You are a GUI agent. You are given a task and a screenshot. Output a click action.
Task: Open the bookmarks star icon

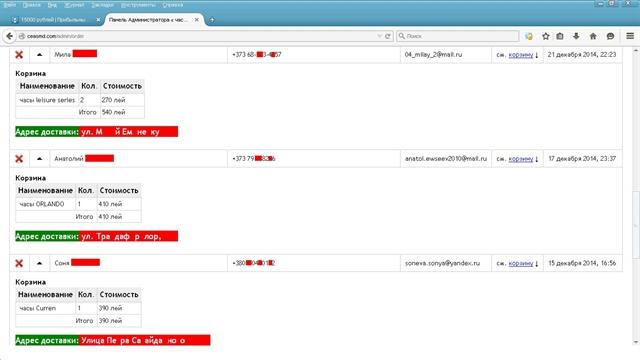click(545, 36)
